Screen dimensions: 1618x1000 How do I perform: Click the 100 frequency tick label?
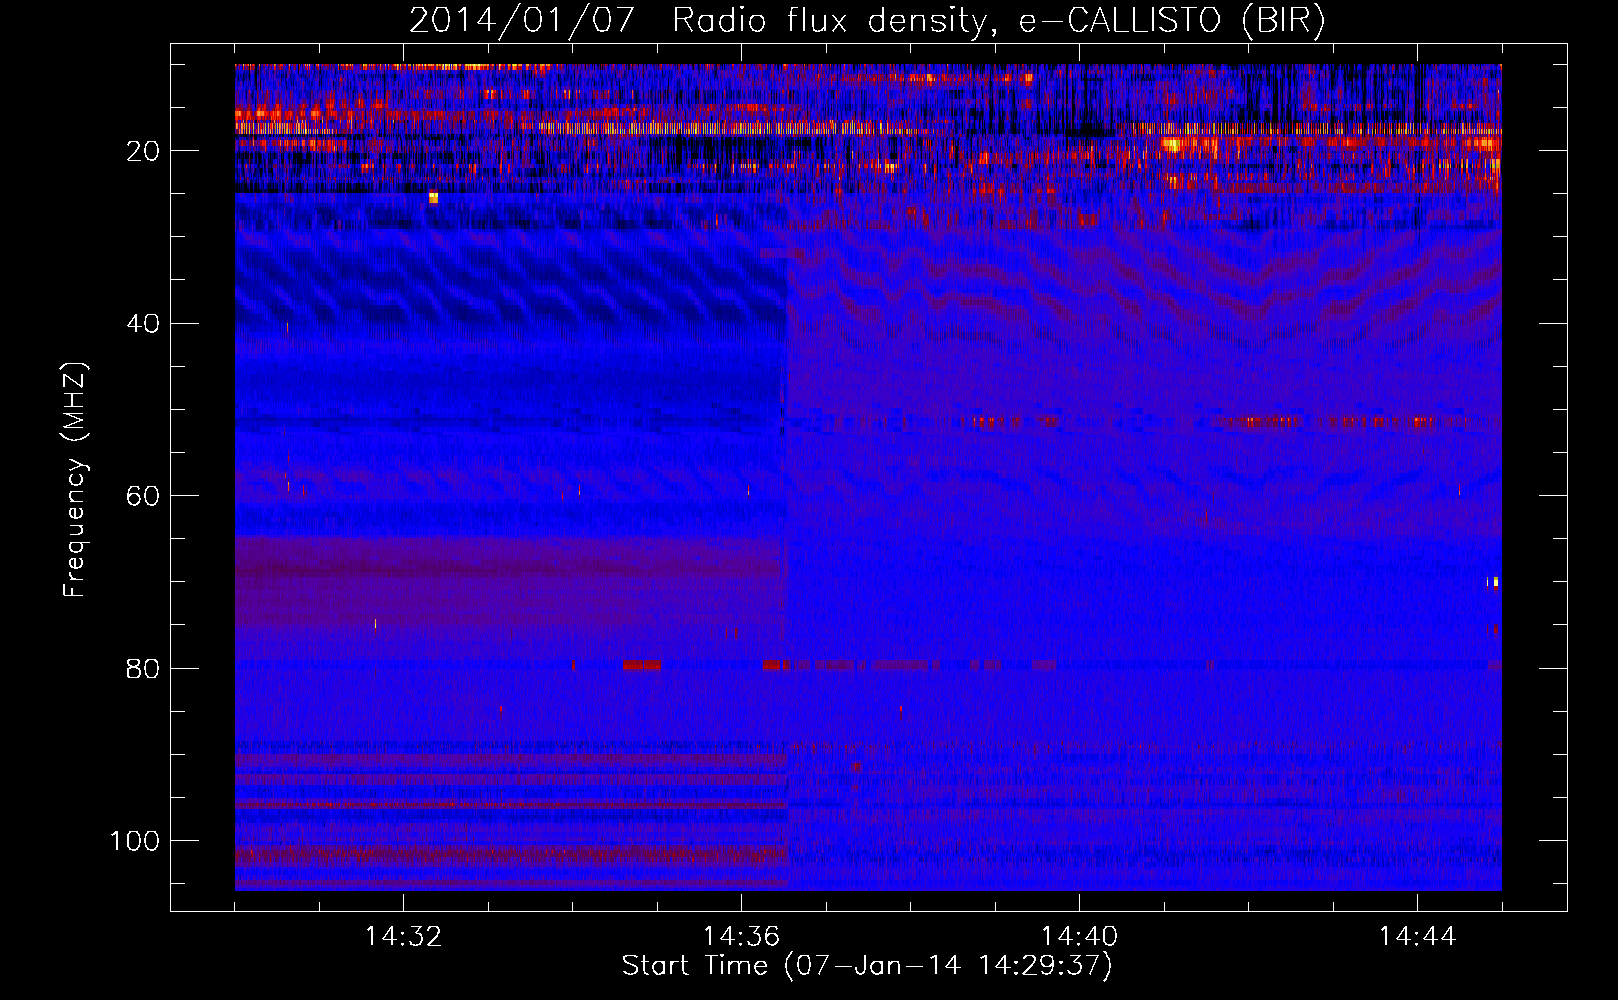click(135, 841)
